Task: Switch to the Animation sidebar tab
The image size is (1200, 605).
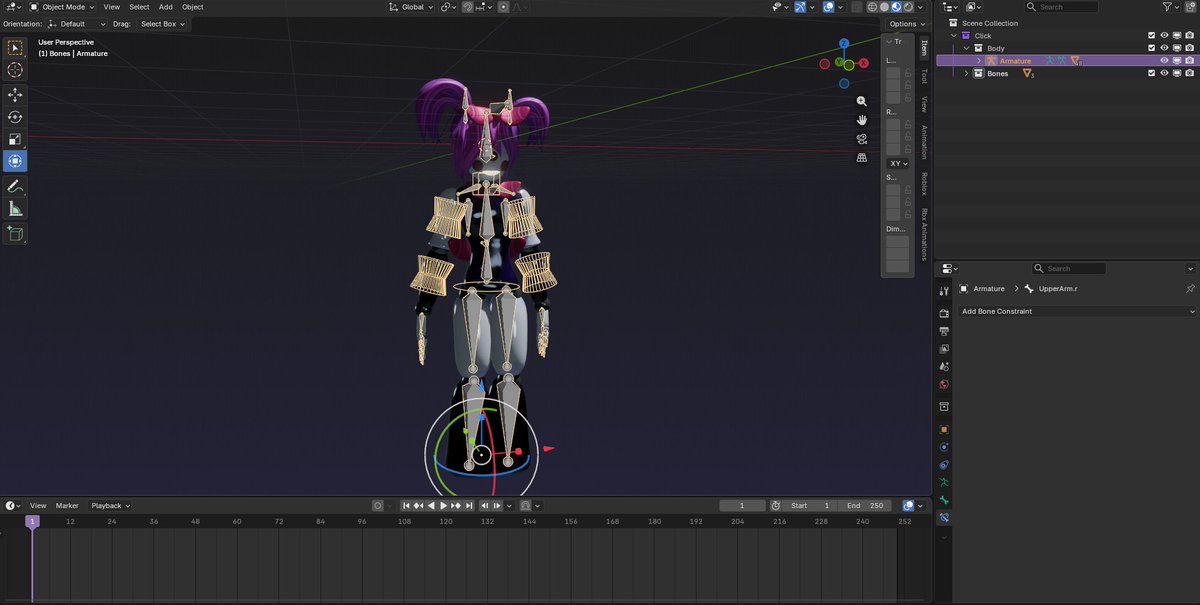Action: tap(924, 141)
